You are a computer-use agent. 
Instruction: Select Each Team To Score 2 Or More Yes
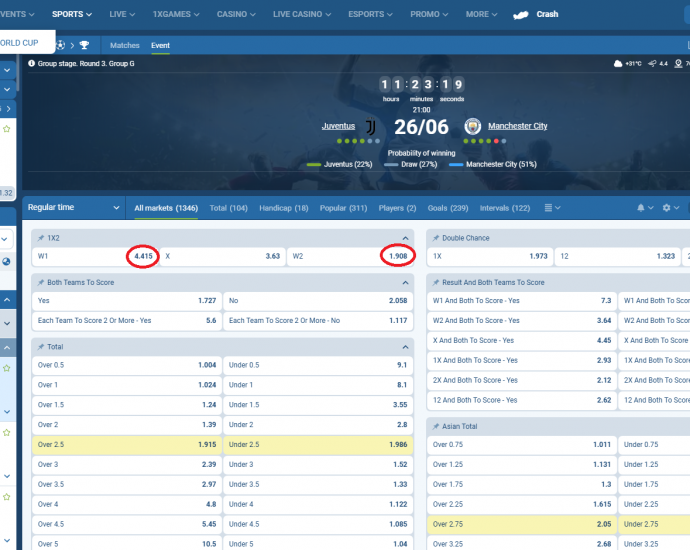127,320
